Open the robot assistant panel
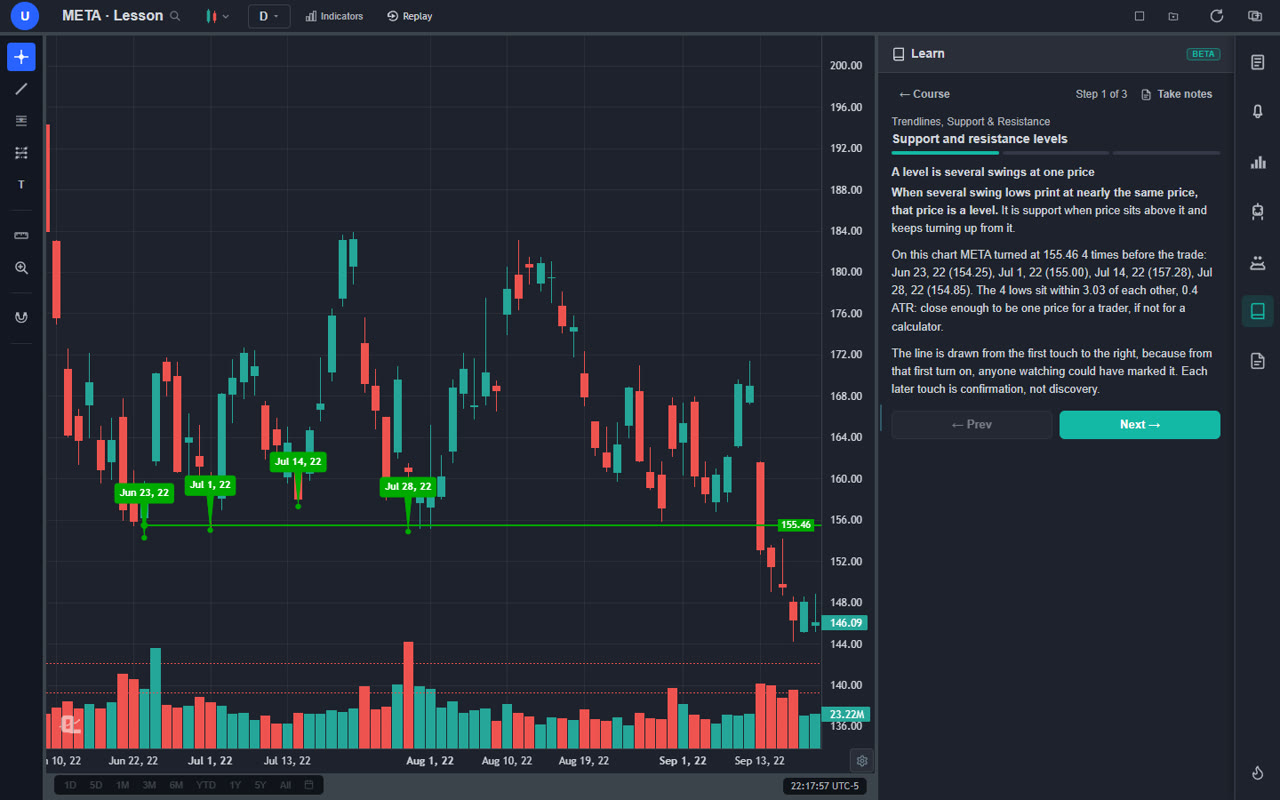The width and height of the screenshot is (1280, 800). 1258,211
